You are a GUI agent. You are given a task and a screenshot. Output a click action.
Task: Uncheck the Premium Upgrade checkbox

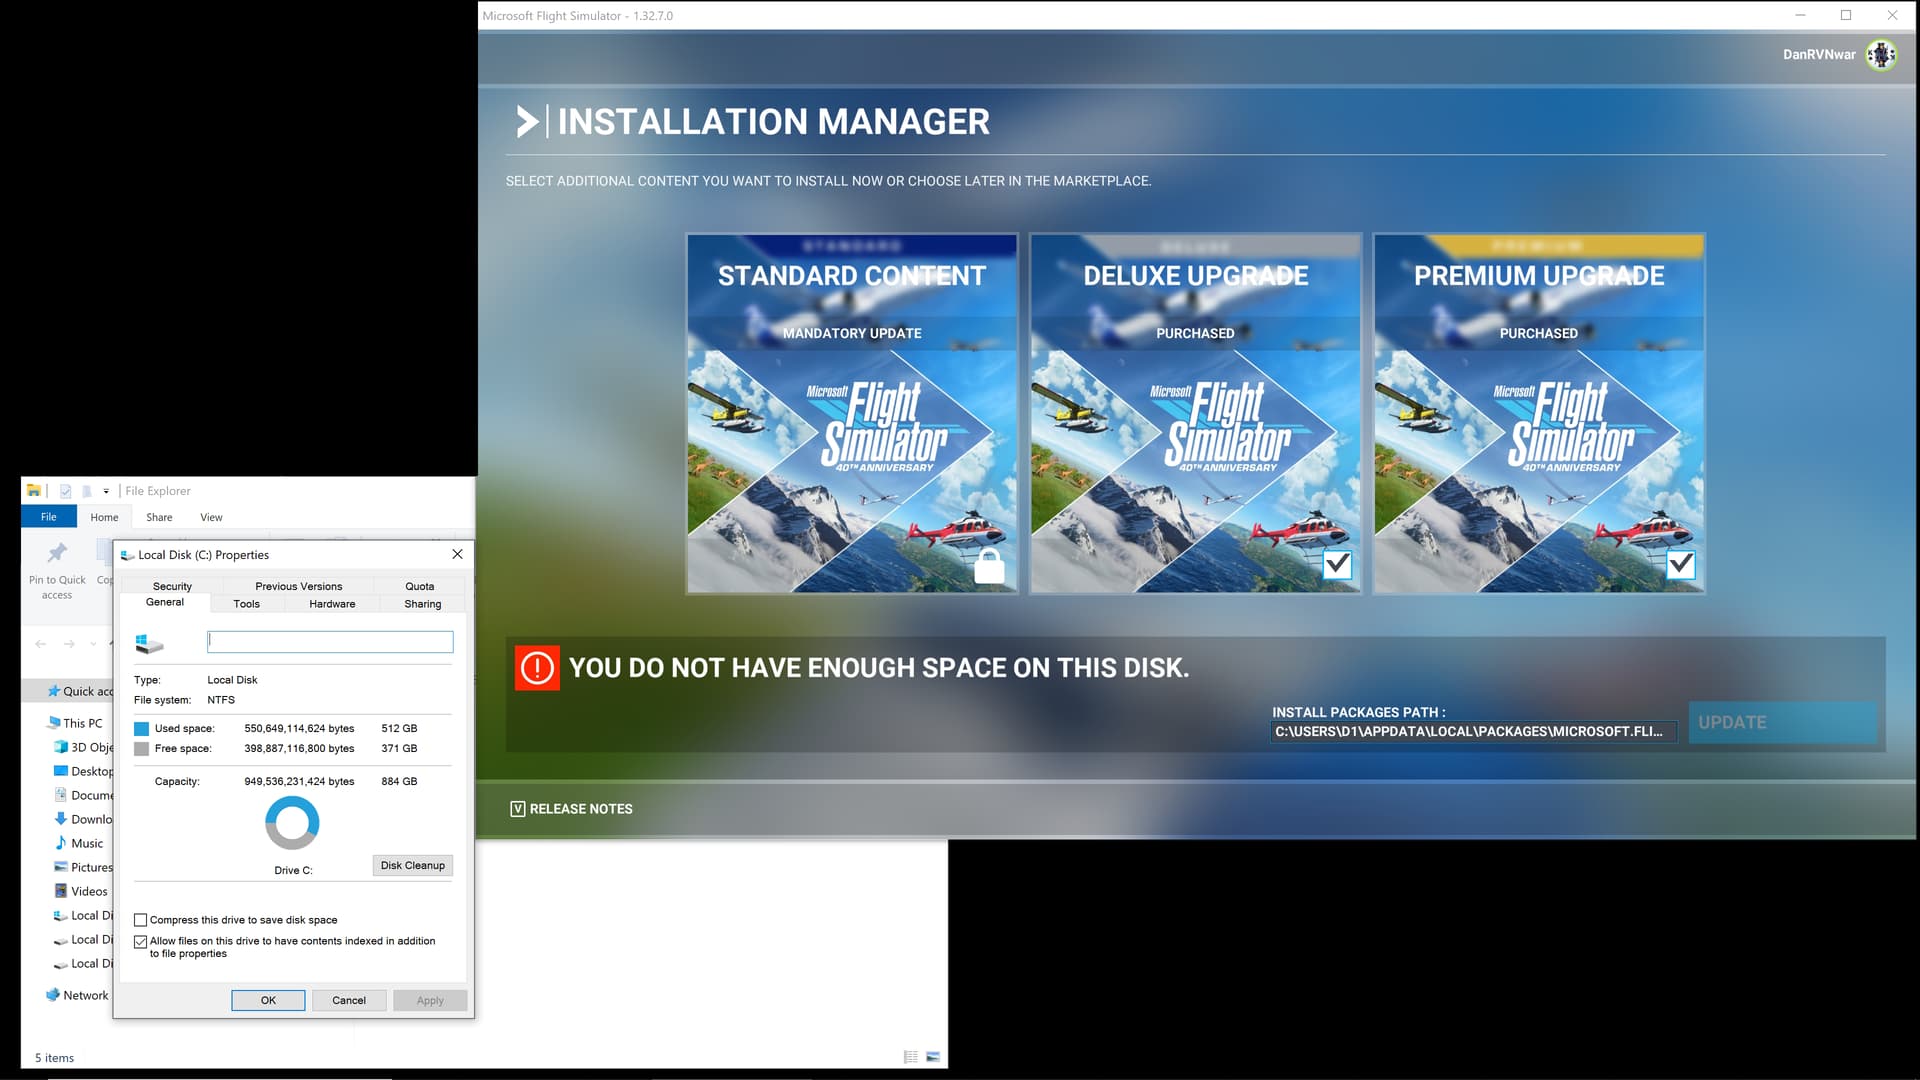pyautogui.click(x=1681, y=565)
